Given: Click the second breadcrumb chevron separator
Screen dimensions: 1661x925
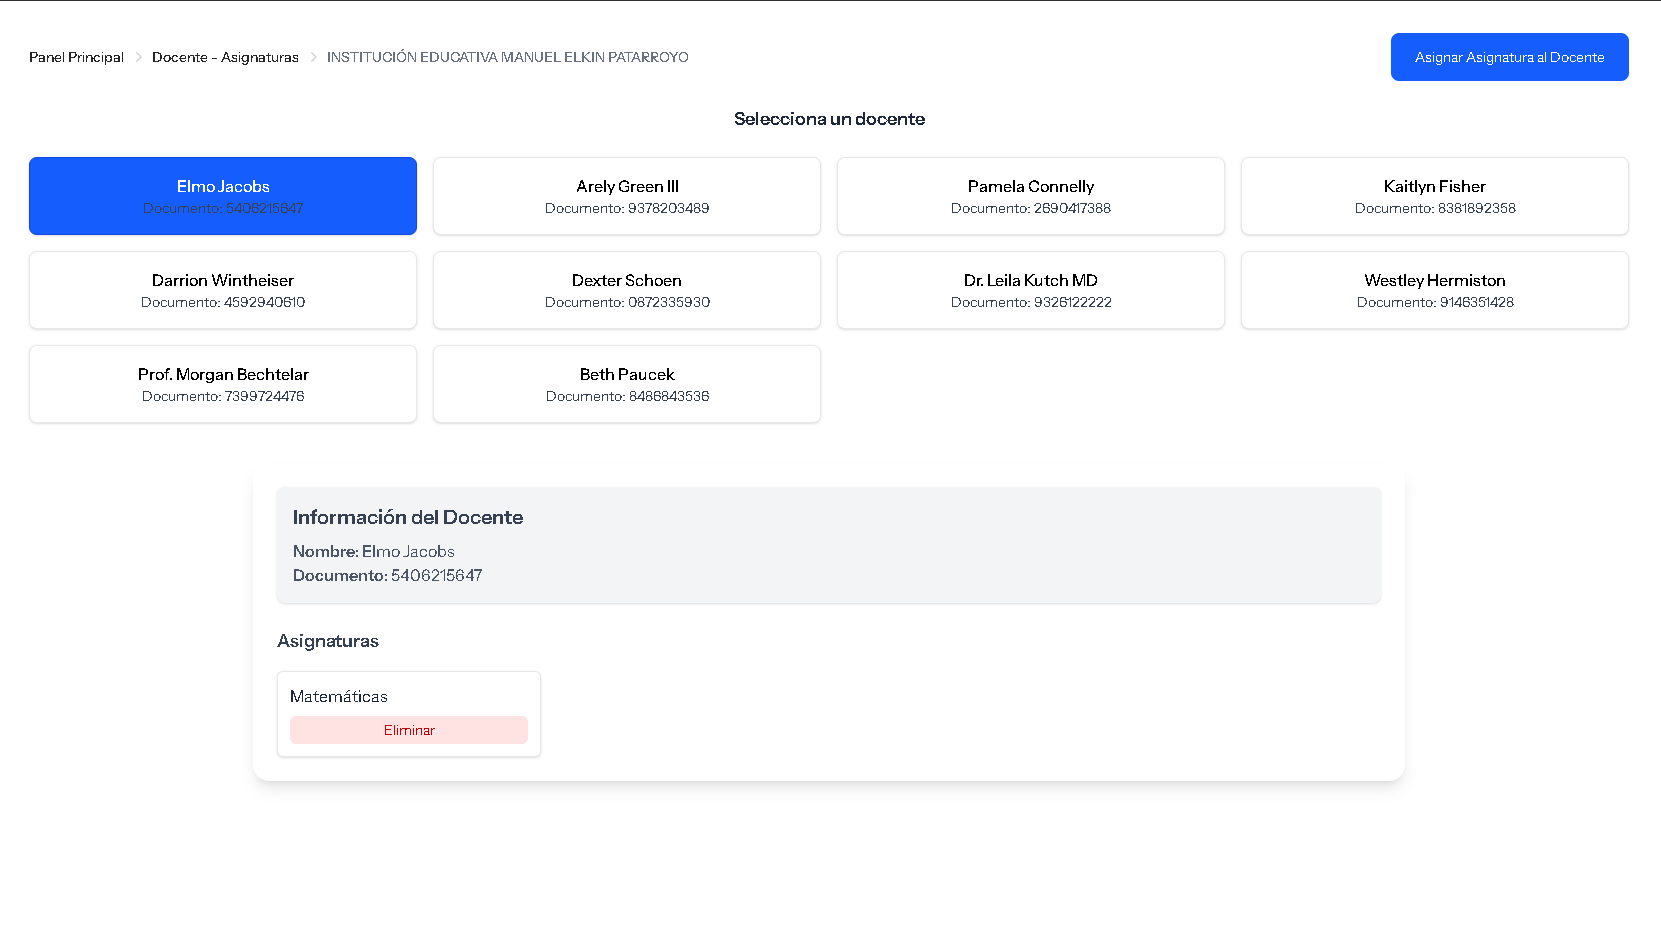Looking at the screenshot, I should [x=313, y=57].
